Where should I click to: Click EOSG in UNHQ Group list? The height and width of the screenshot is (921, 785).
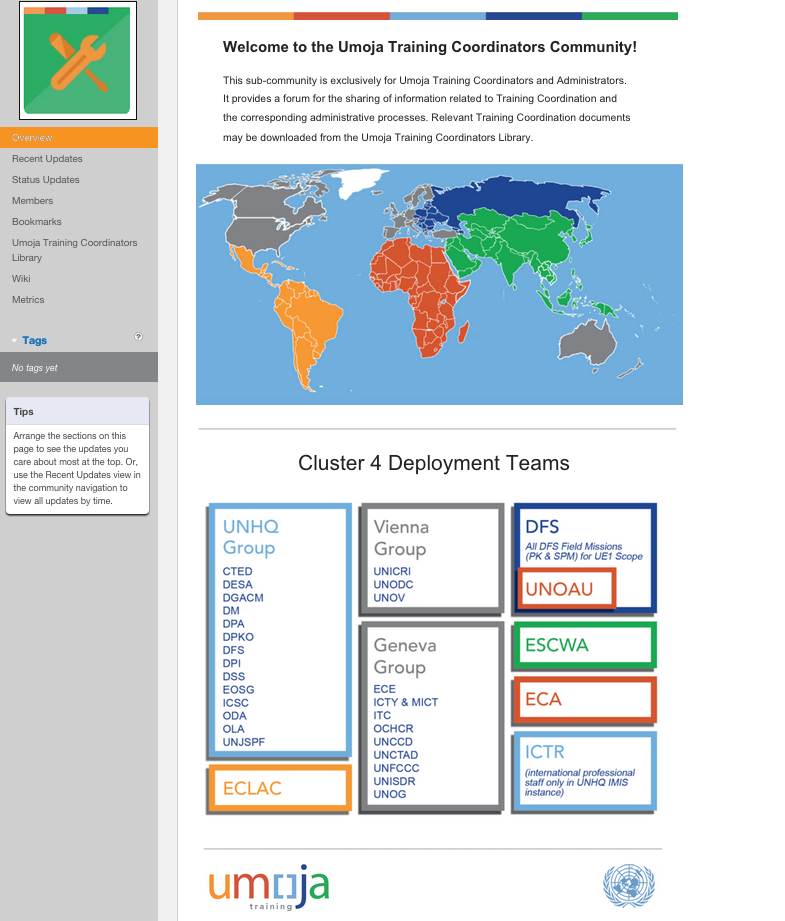[238, 690]
